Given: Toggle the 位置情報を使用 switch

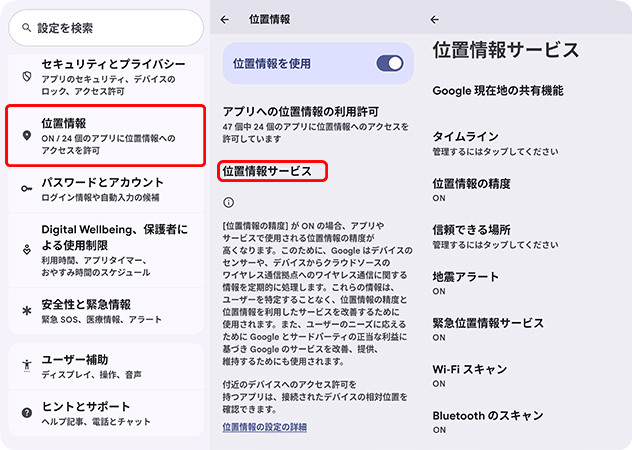Looking at the screenshot, I should (x=389, y=63).
